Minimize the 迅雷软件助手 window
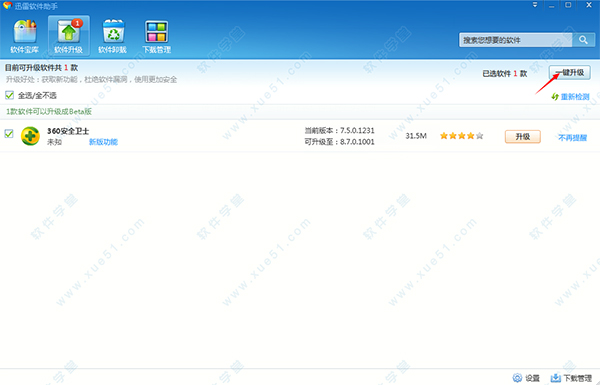 tap(551, 5)
